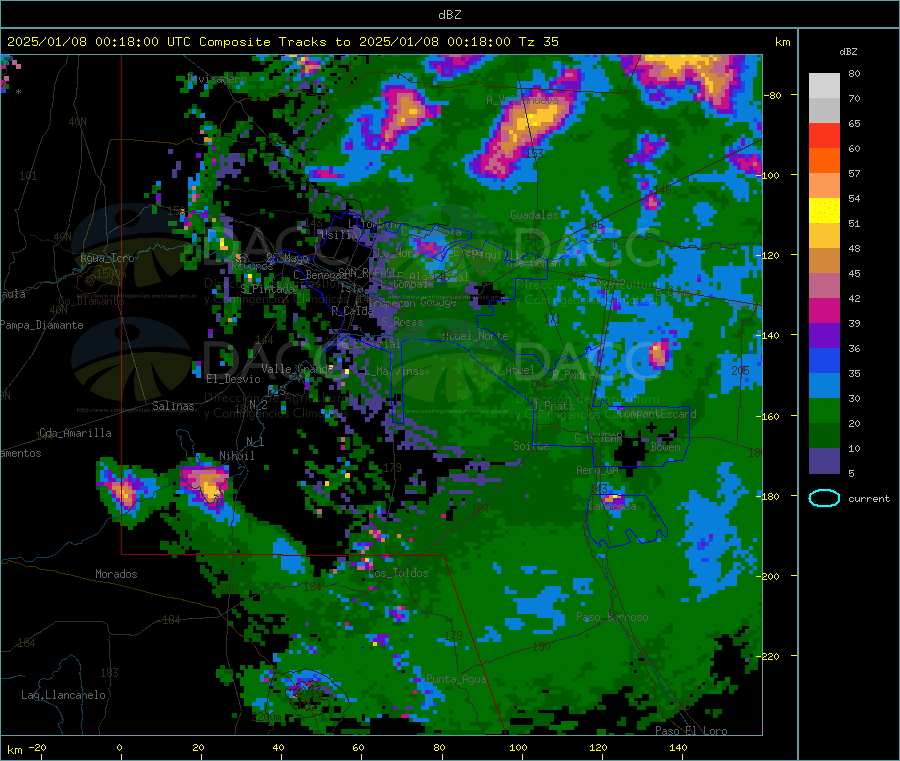900x761 pixels.
Task: Click the Paso_Barroso place label
Action: coord(612,618)
